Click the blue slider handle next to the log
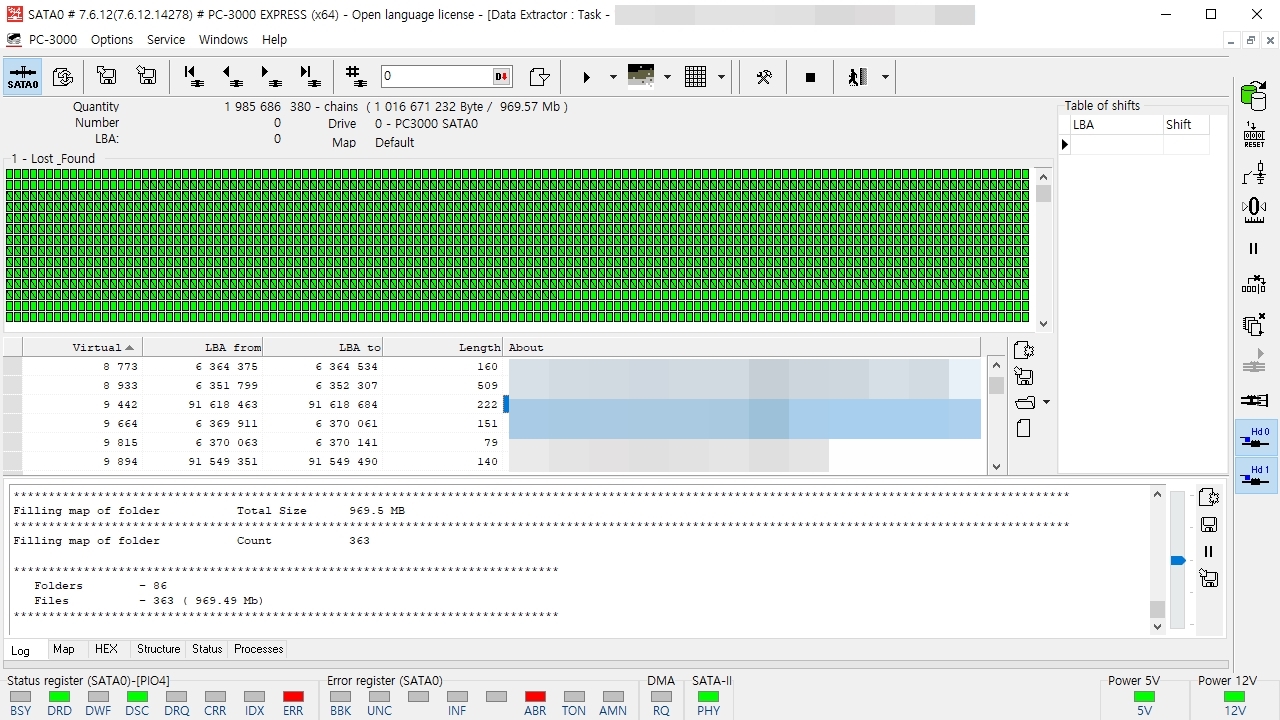Screen dimensions: 1280x720 click(1178, 560)
